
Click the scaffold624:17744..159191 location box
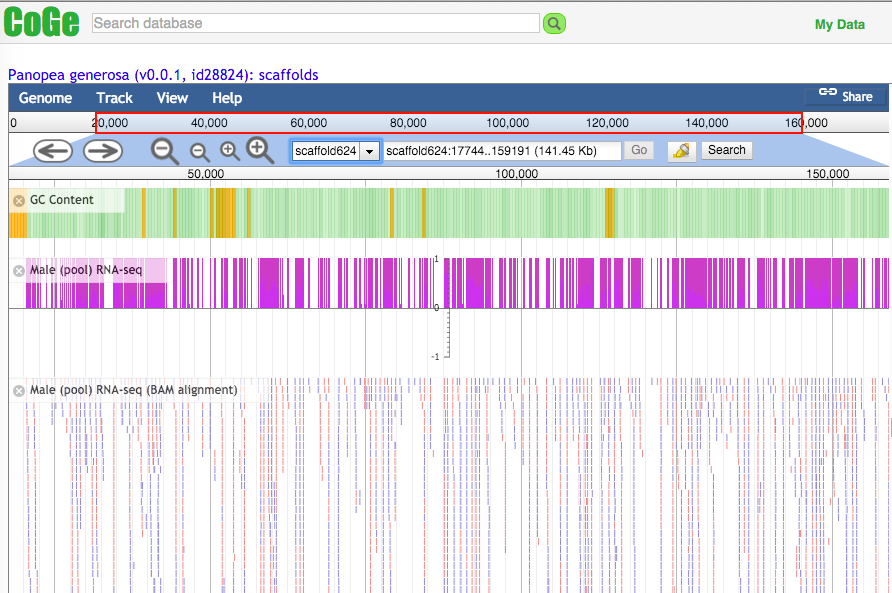(x=502, y=151)
